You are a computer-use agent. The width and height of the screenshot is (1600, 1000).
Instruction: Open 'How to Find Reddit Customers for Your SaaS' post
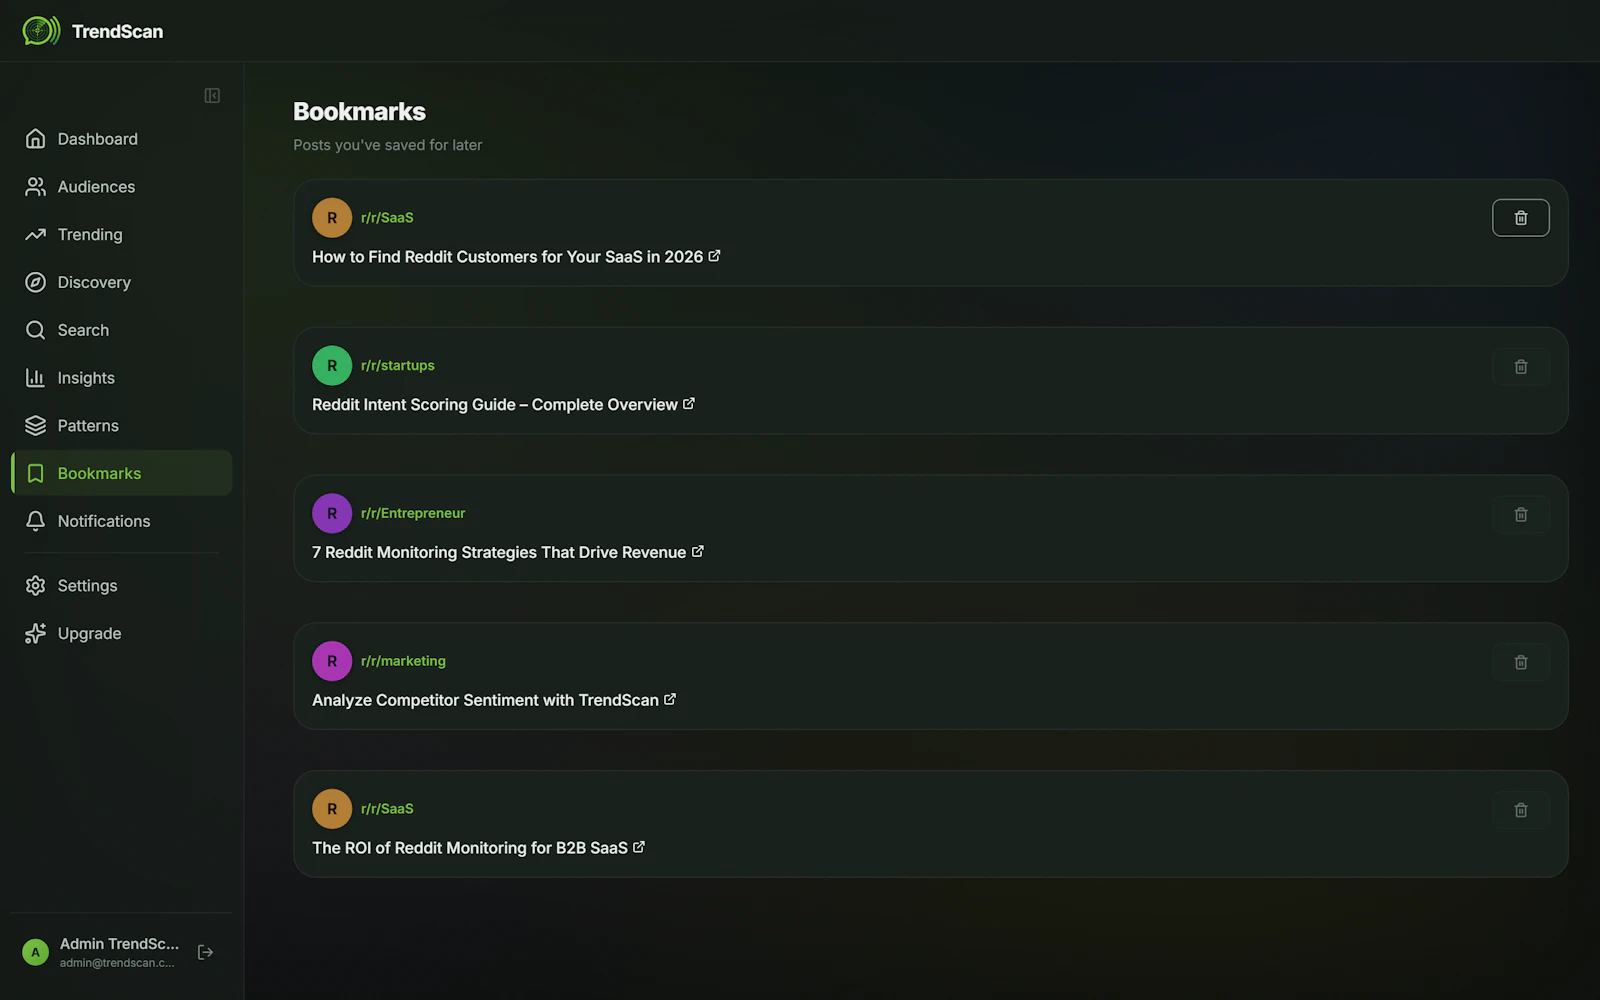pyautogui.click(x=507, y=257)
